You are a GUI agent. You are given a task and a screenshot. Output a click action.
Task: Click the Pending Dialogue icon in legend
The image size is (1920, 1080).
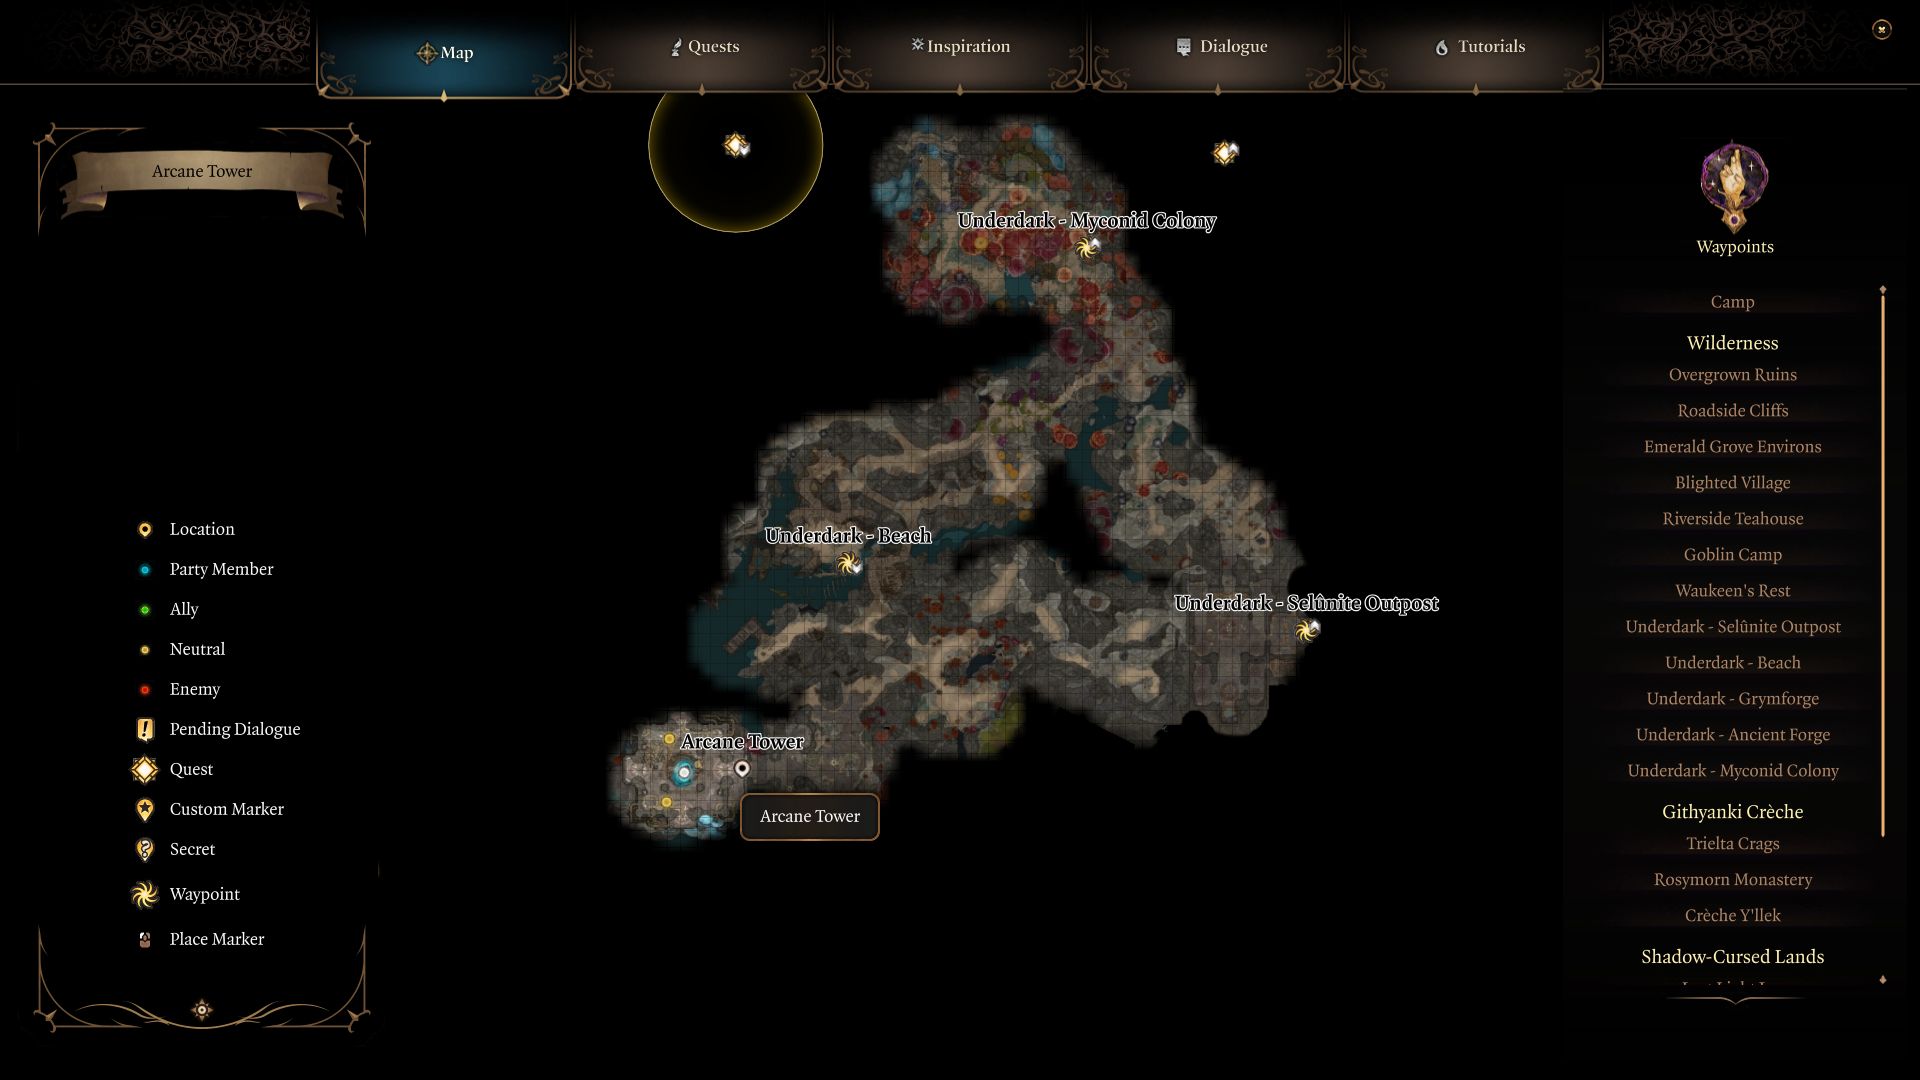(x=144, y=729)
